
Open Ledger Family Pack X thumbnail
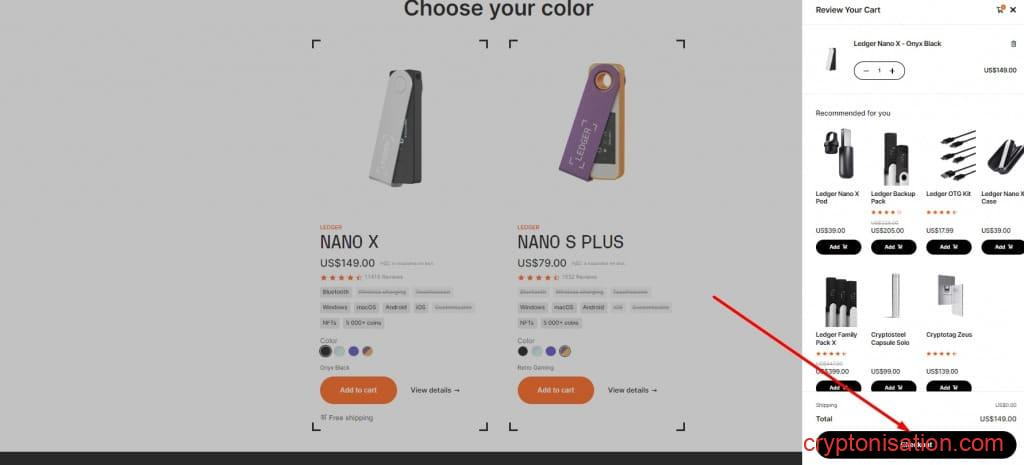838,301
